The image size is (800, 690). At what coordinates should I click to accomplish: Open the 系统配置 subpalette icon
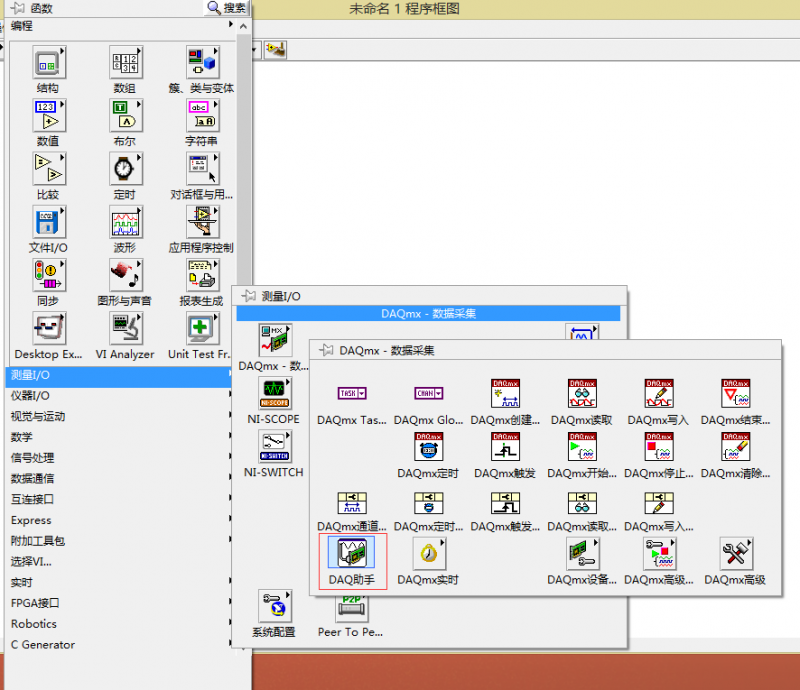click(x=274, y=606)
